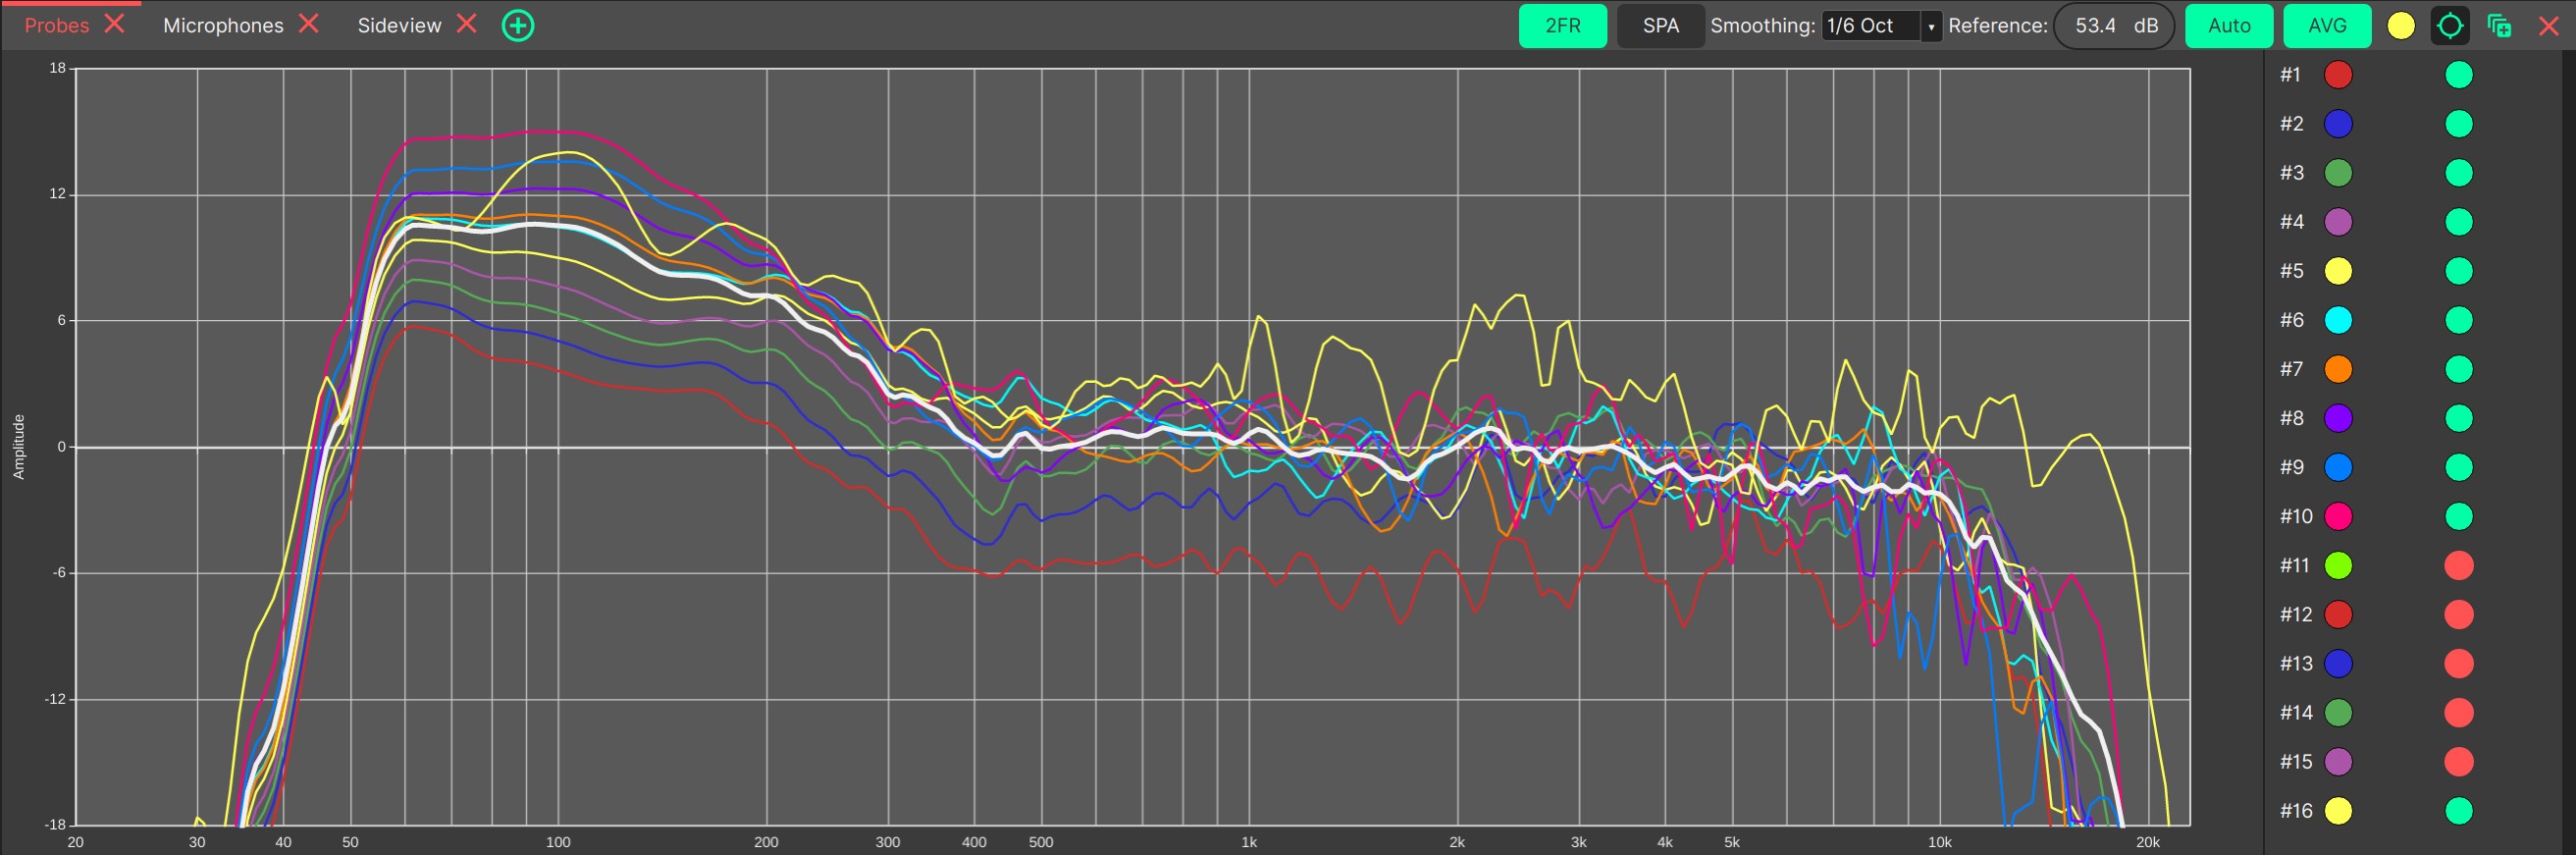2576x855 pixels.
Task: Close the Sideview tab using its X
Action: pyautogui.click(x=466, y=24)
